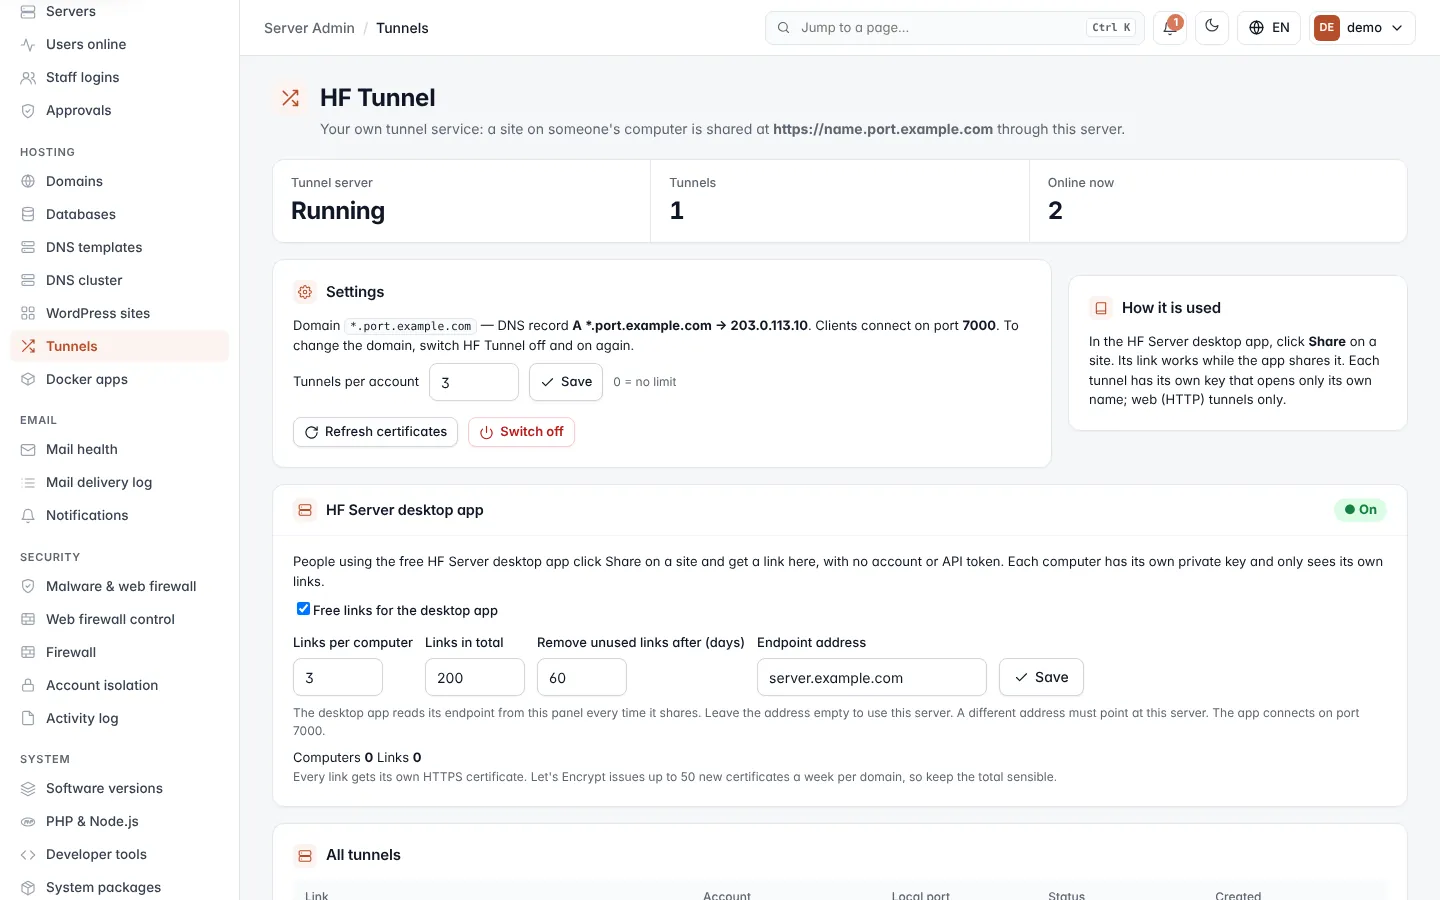Open the Activity log page
The height and width of the screenshot is (900, 1440).
(x=120, y=719)
